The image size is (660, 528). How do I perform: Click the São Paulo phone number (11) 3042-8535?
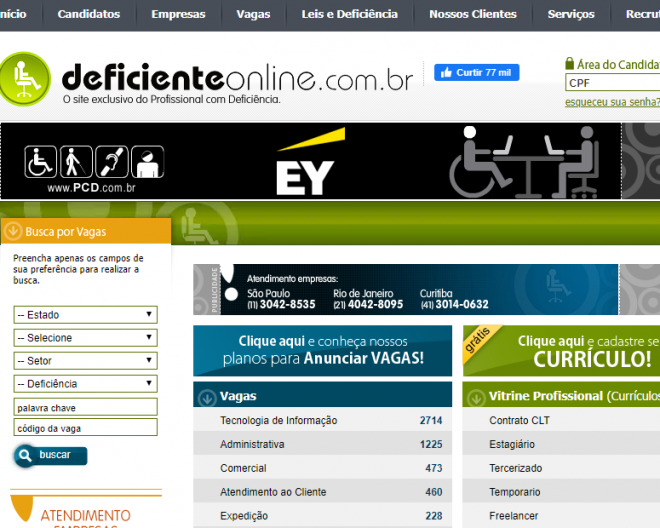[x=281, y=304]
